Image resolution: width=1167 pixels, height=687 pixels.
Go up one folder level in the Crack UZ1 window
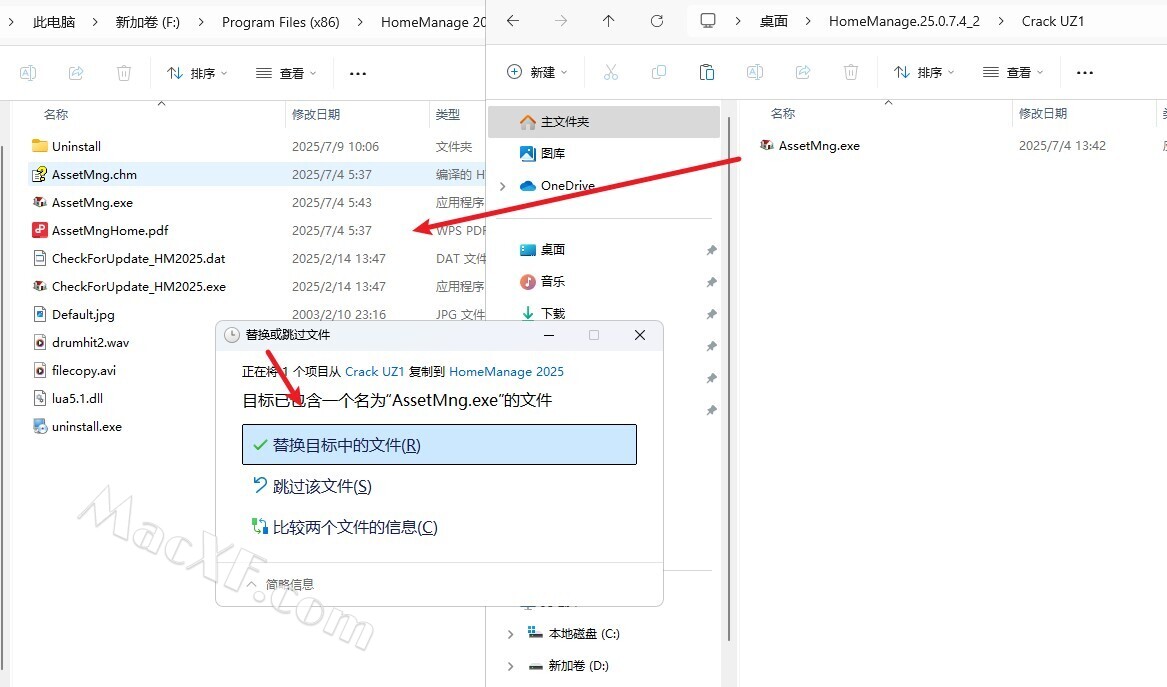[609, 21]
